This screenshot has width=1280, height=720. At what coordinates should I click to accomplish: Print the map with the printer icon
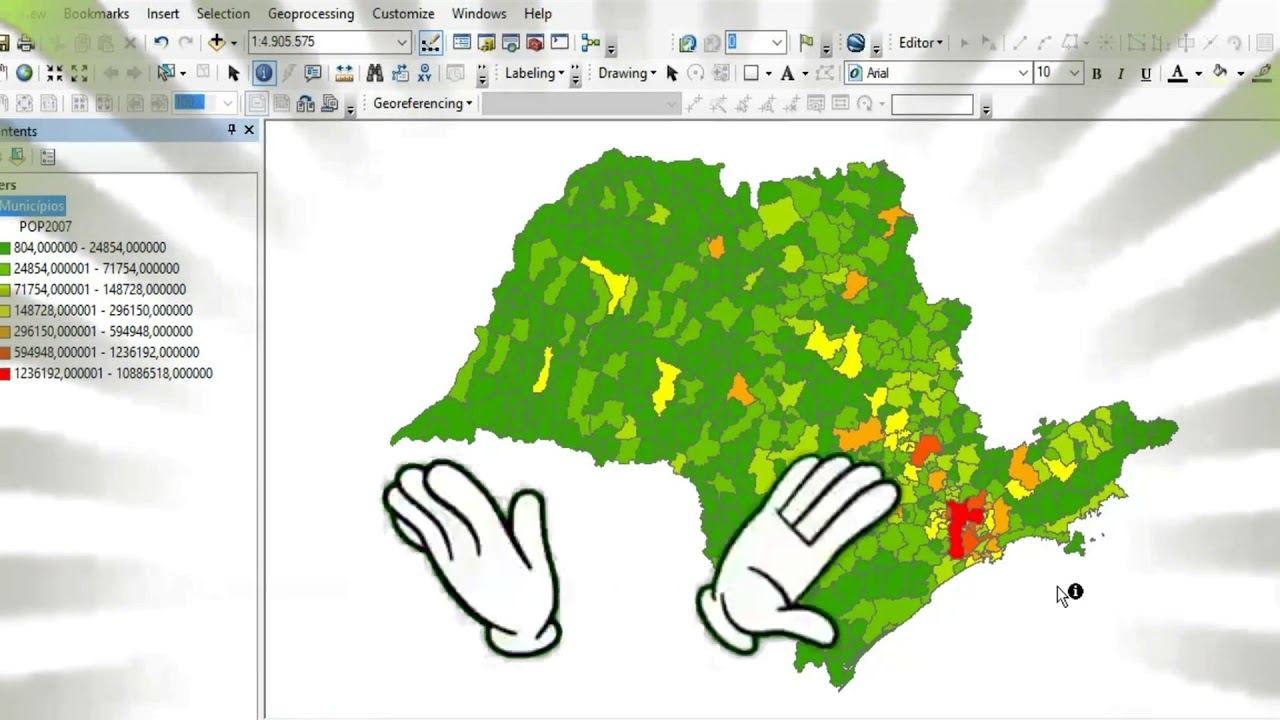point(26,43)
